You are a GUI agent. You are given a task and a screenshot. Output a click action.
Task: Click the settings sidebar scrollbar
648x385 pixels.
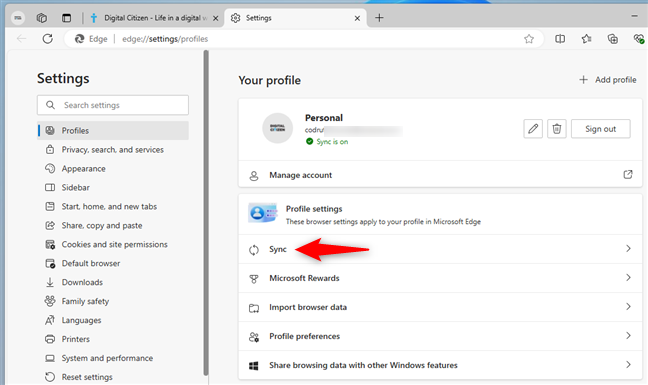(x=206, y=213)
